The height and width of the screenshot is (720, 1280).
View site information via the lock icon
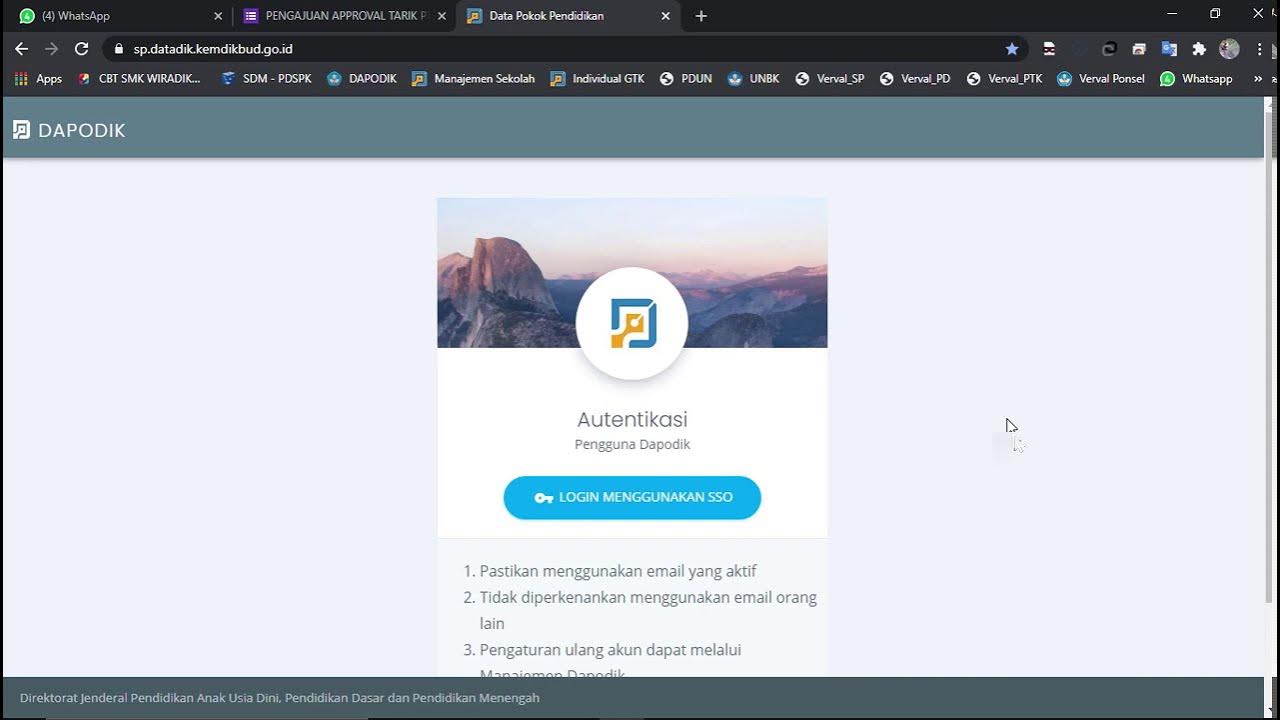118,48
